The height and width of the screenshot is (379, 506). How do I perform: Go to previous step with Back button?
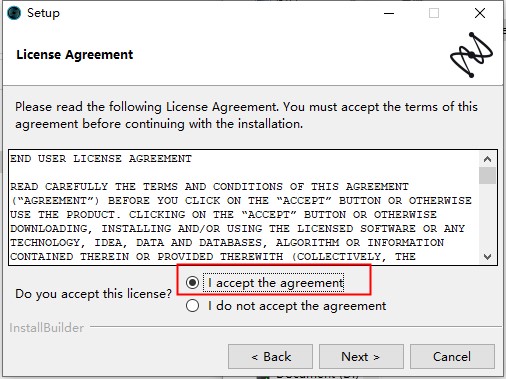coord(270,357)
